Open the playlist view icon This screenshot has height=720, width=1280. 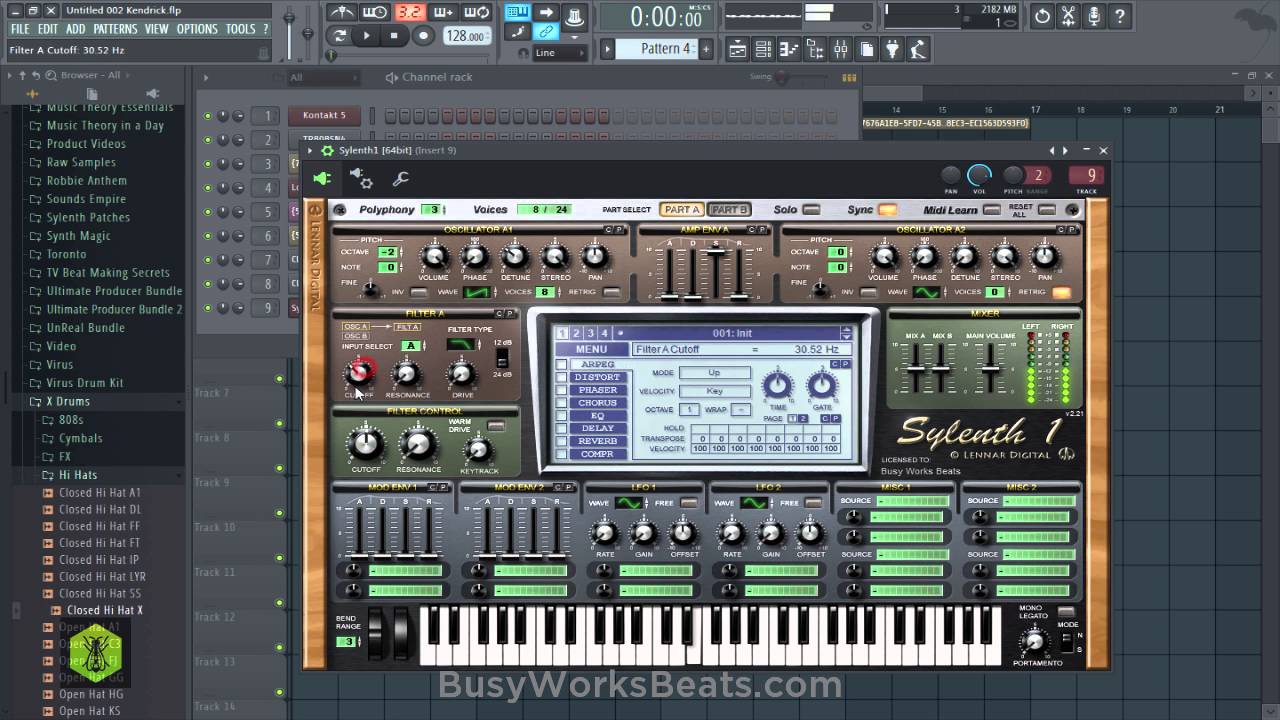click(738, 49)
